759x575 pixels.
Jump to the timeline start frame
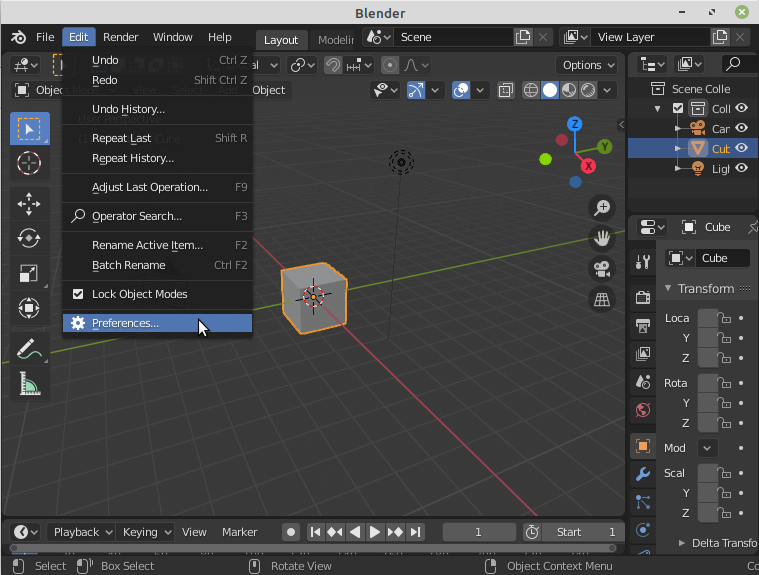315,532
